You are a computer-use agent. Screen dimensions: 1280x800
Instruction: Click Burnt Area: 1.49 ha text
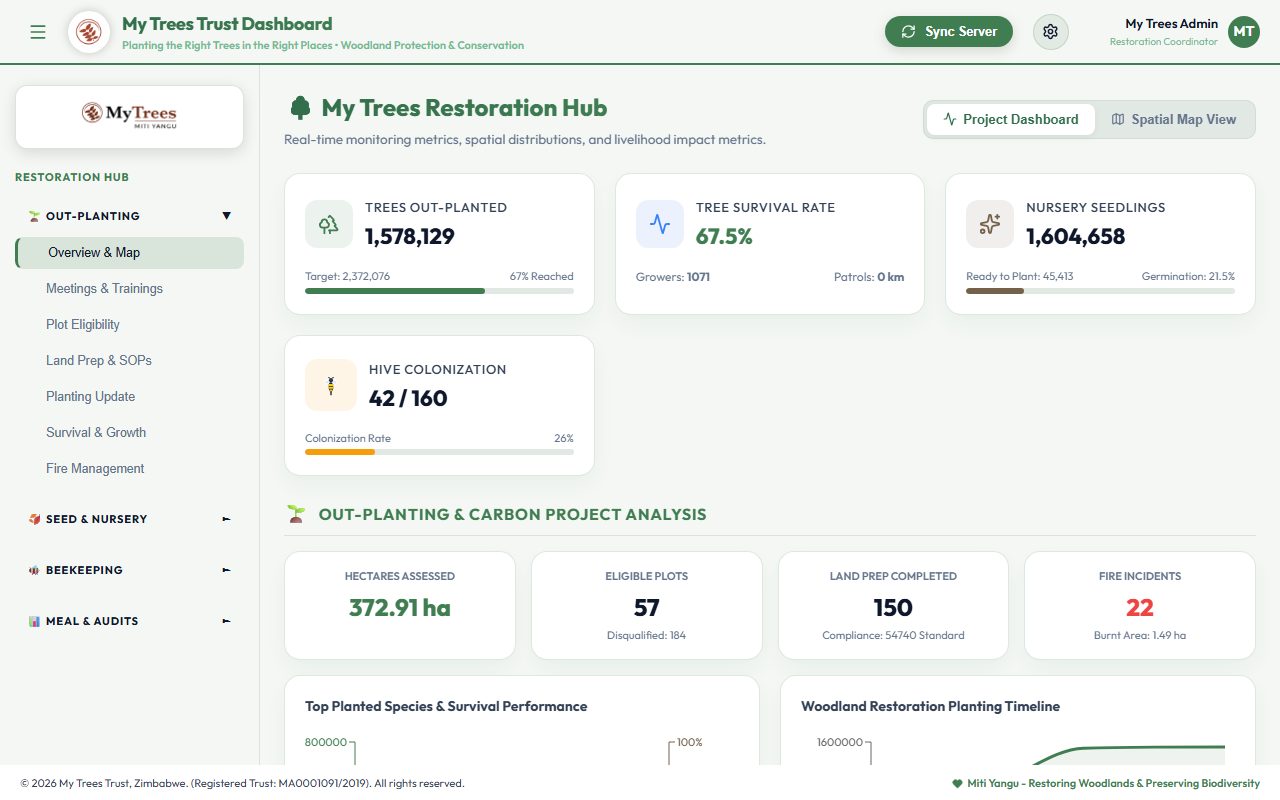[x=1140, y=635]
